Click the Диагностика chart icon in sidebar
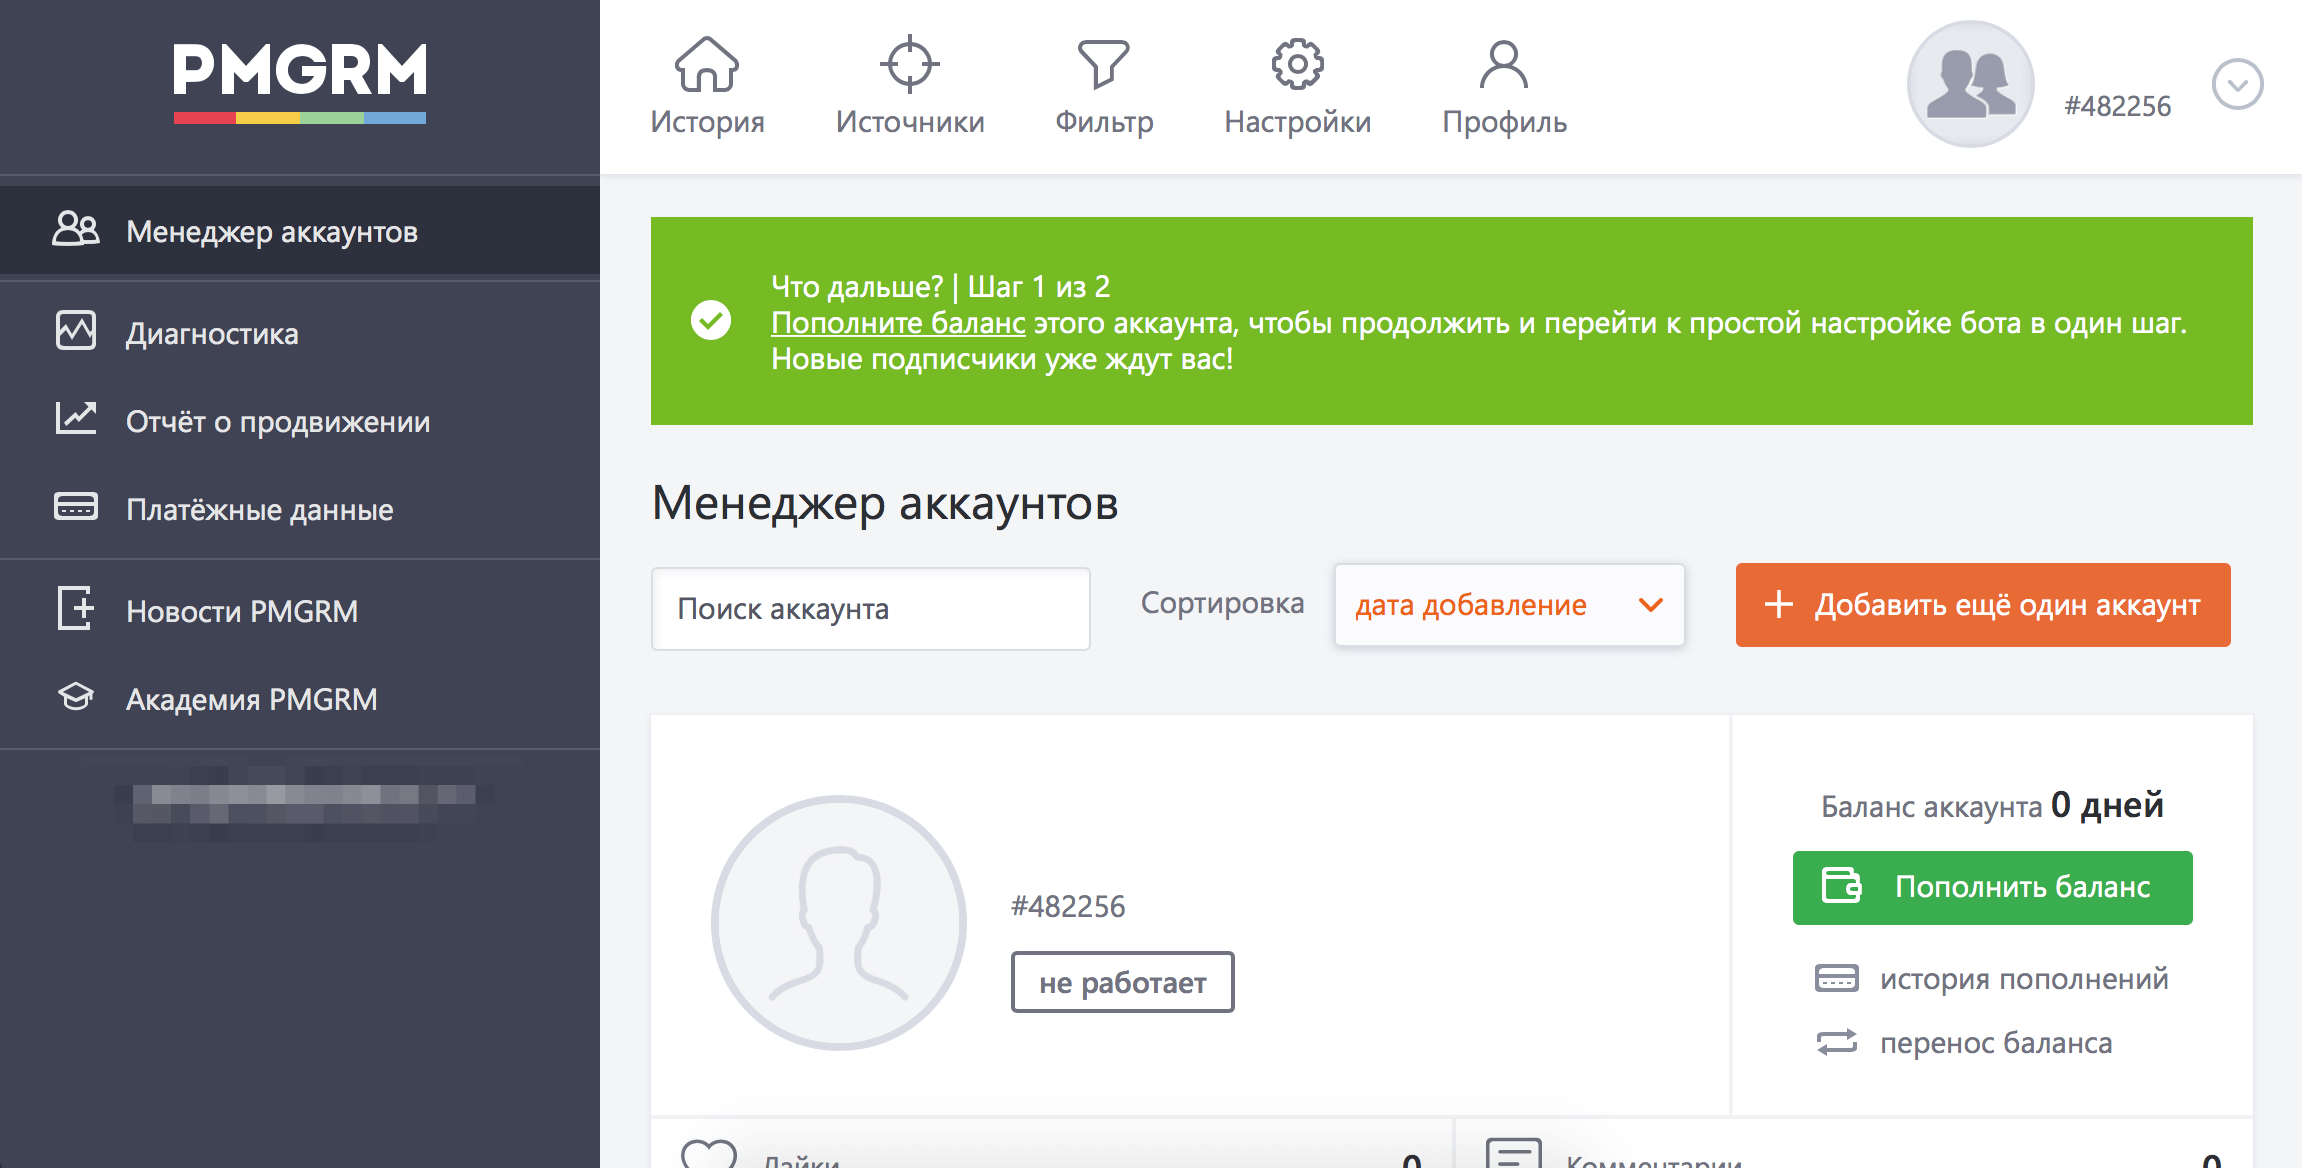The height and width of the screenshot is (1168, 2302). pos(76,331)
